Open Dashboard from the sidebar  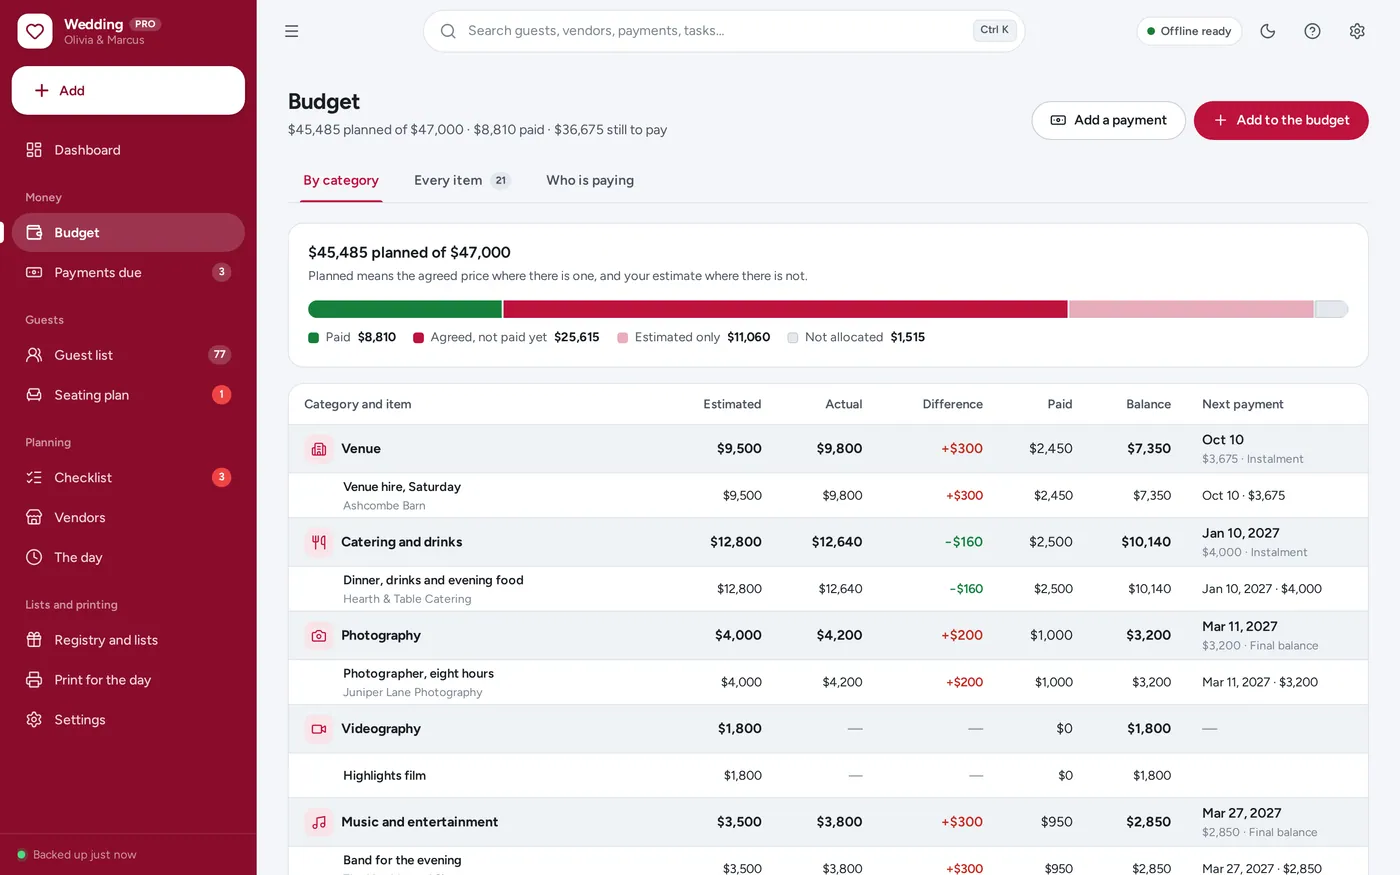click(x=128, y=150)
